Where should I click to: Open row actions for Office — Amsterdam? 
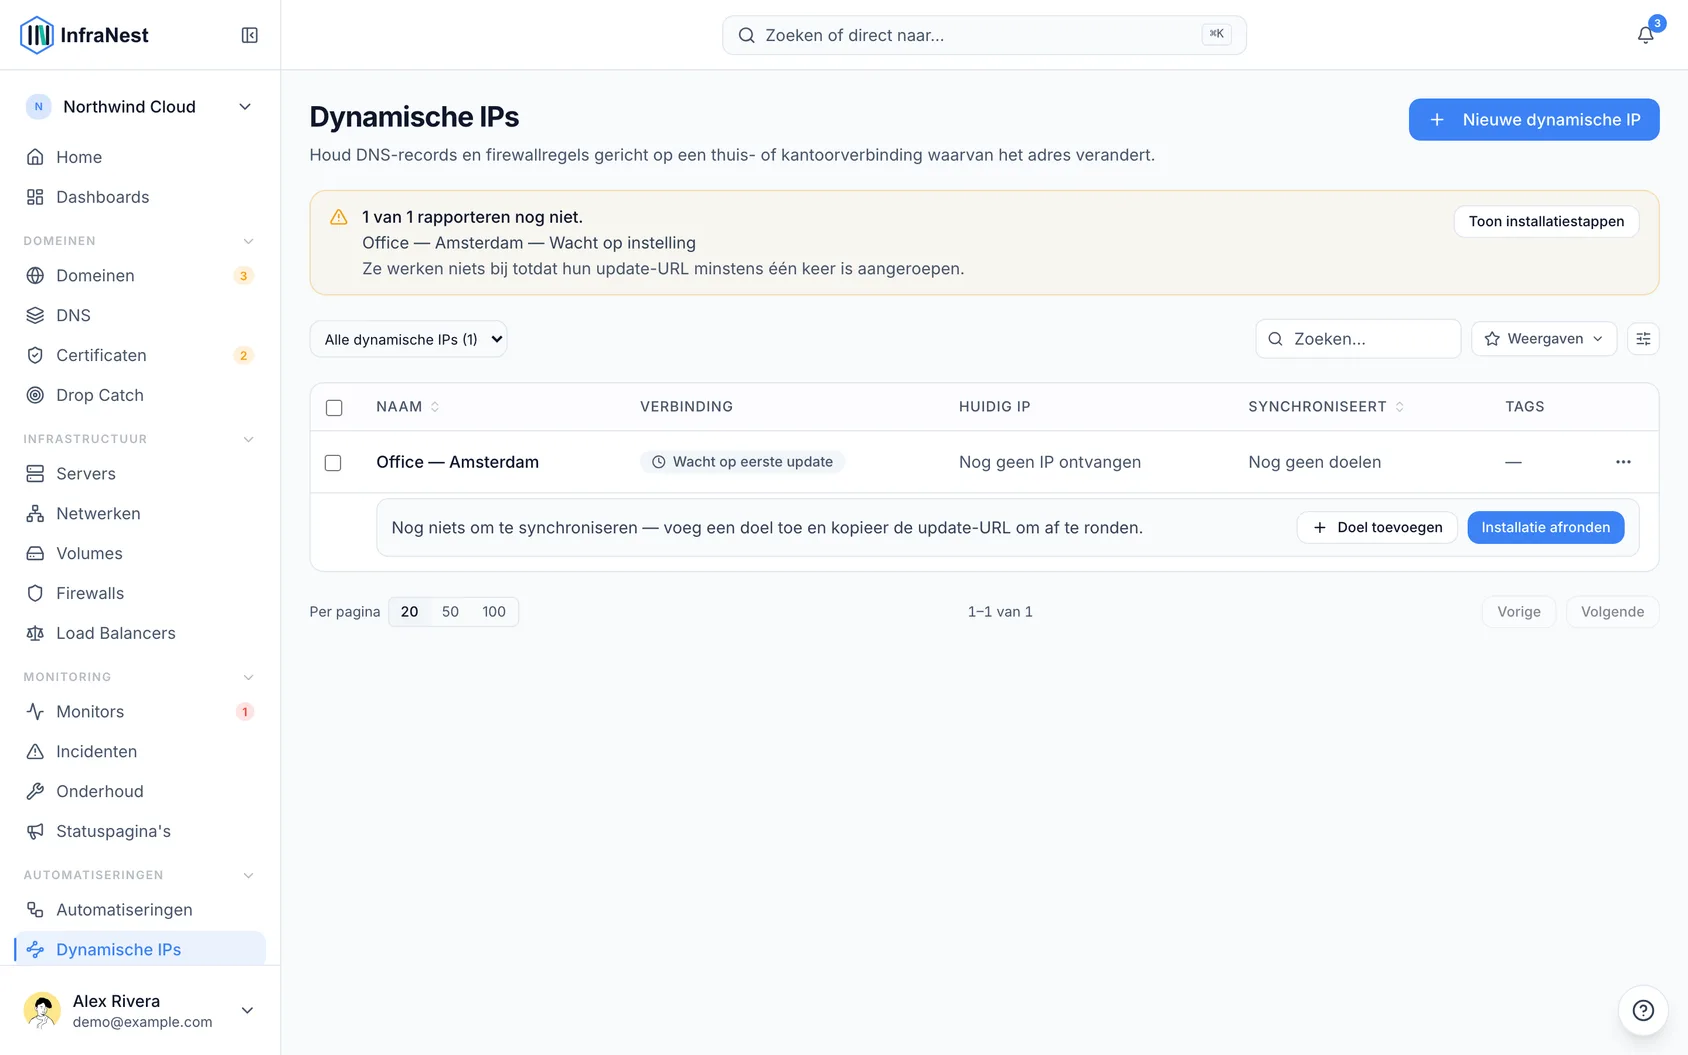pyautogui.click(x=1623, y=462)
